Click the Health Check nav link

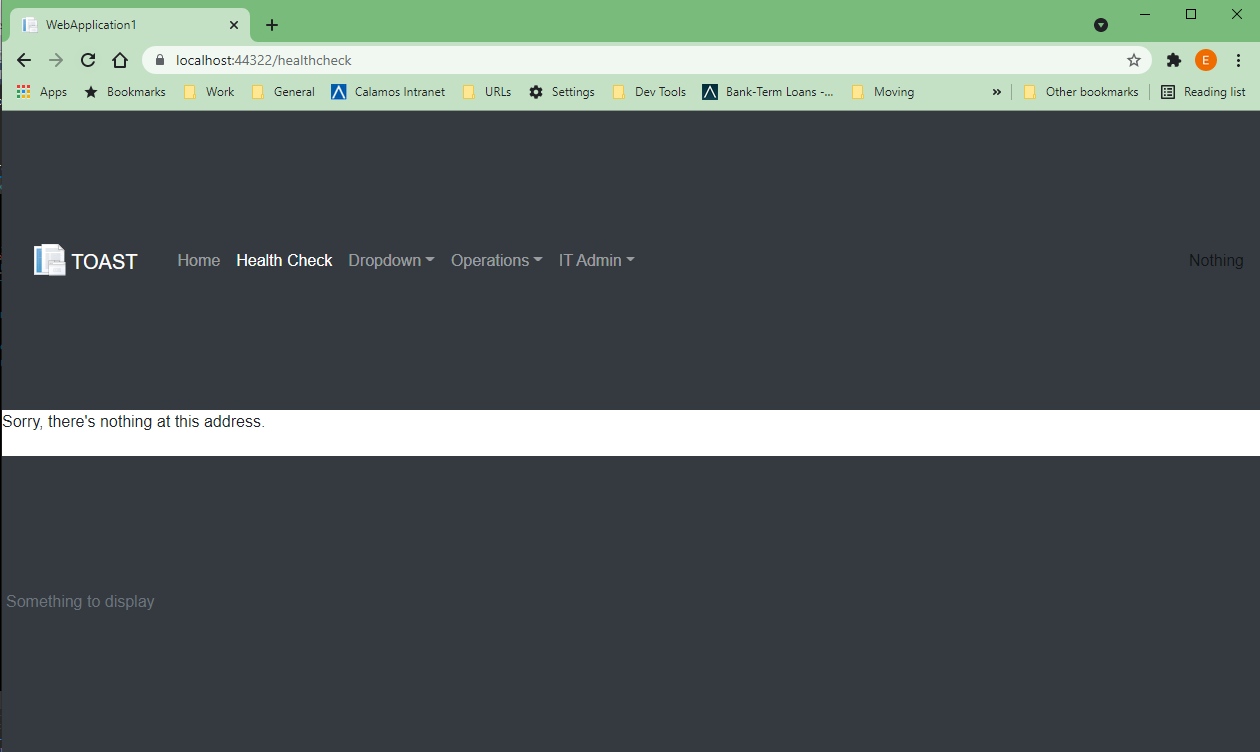click(x=284, y=260)
